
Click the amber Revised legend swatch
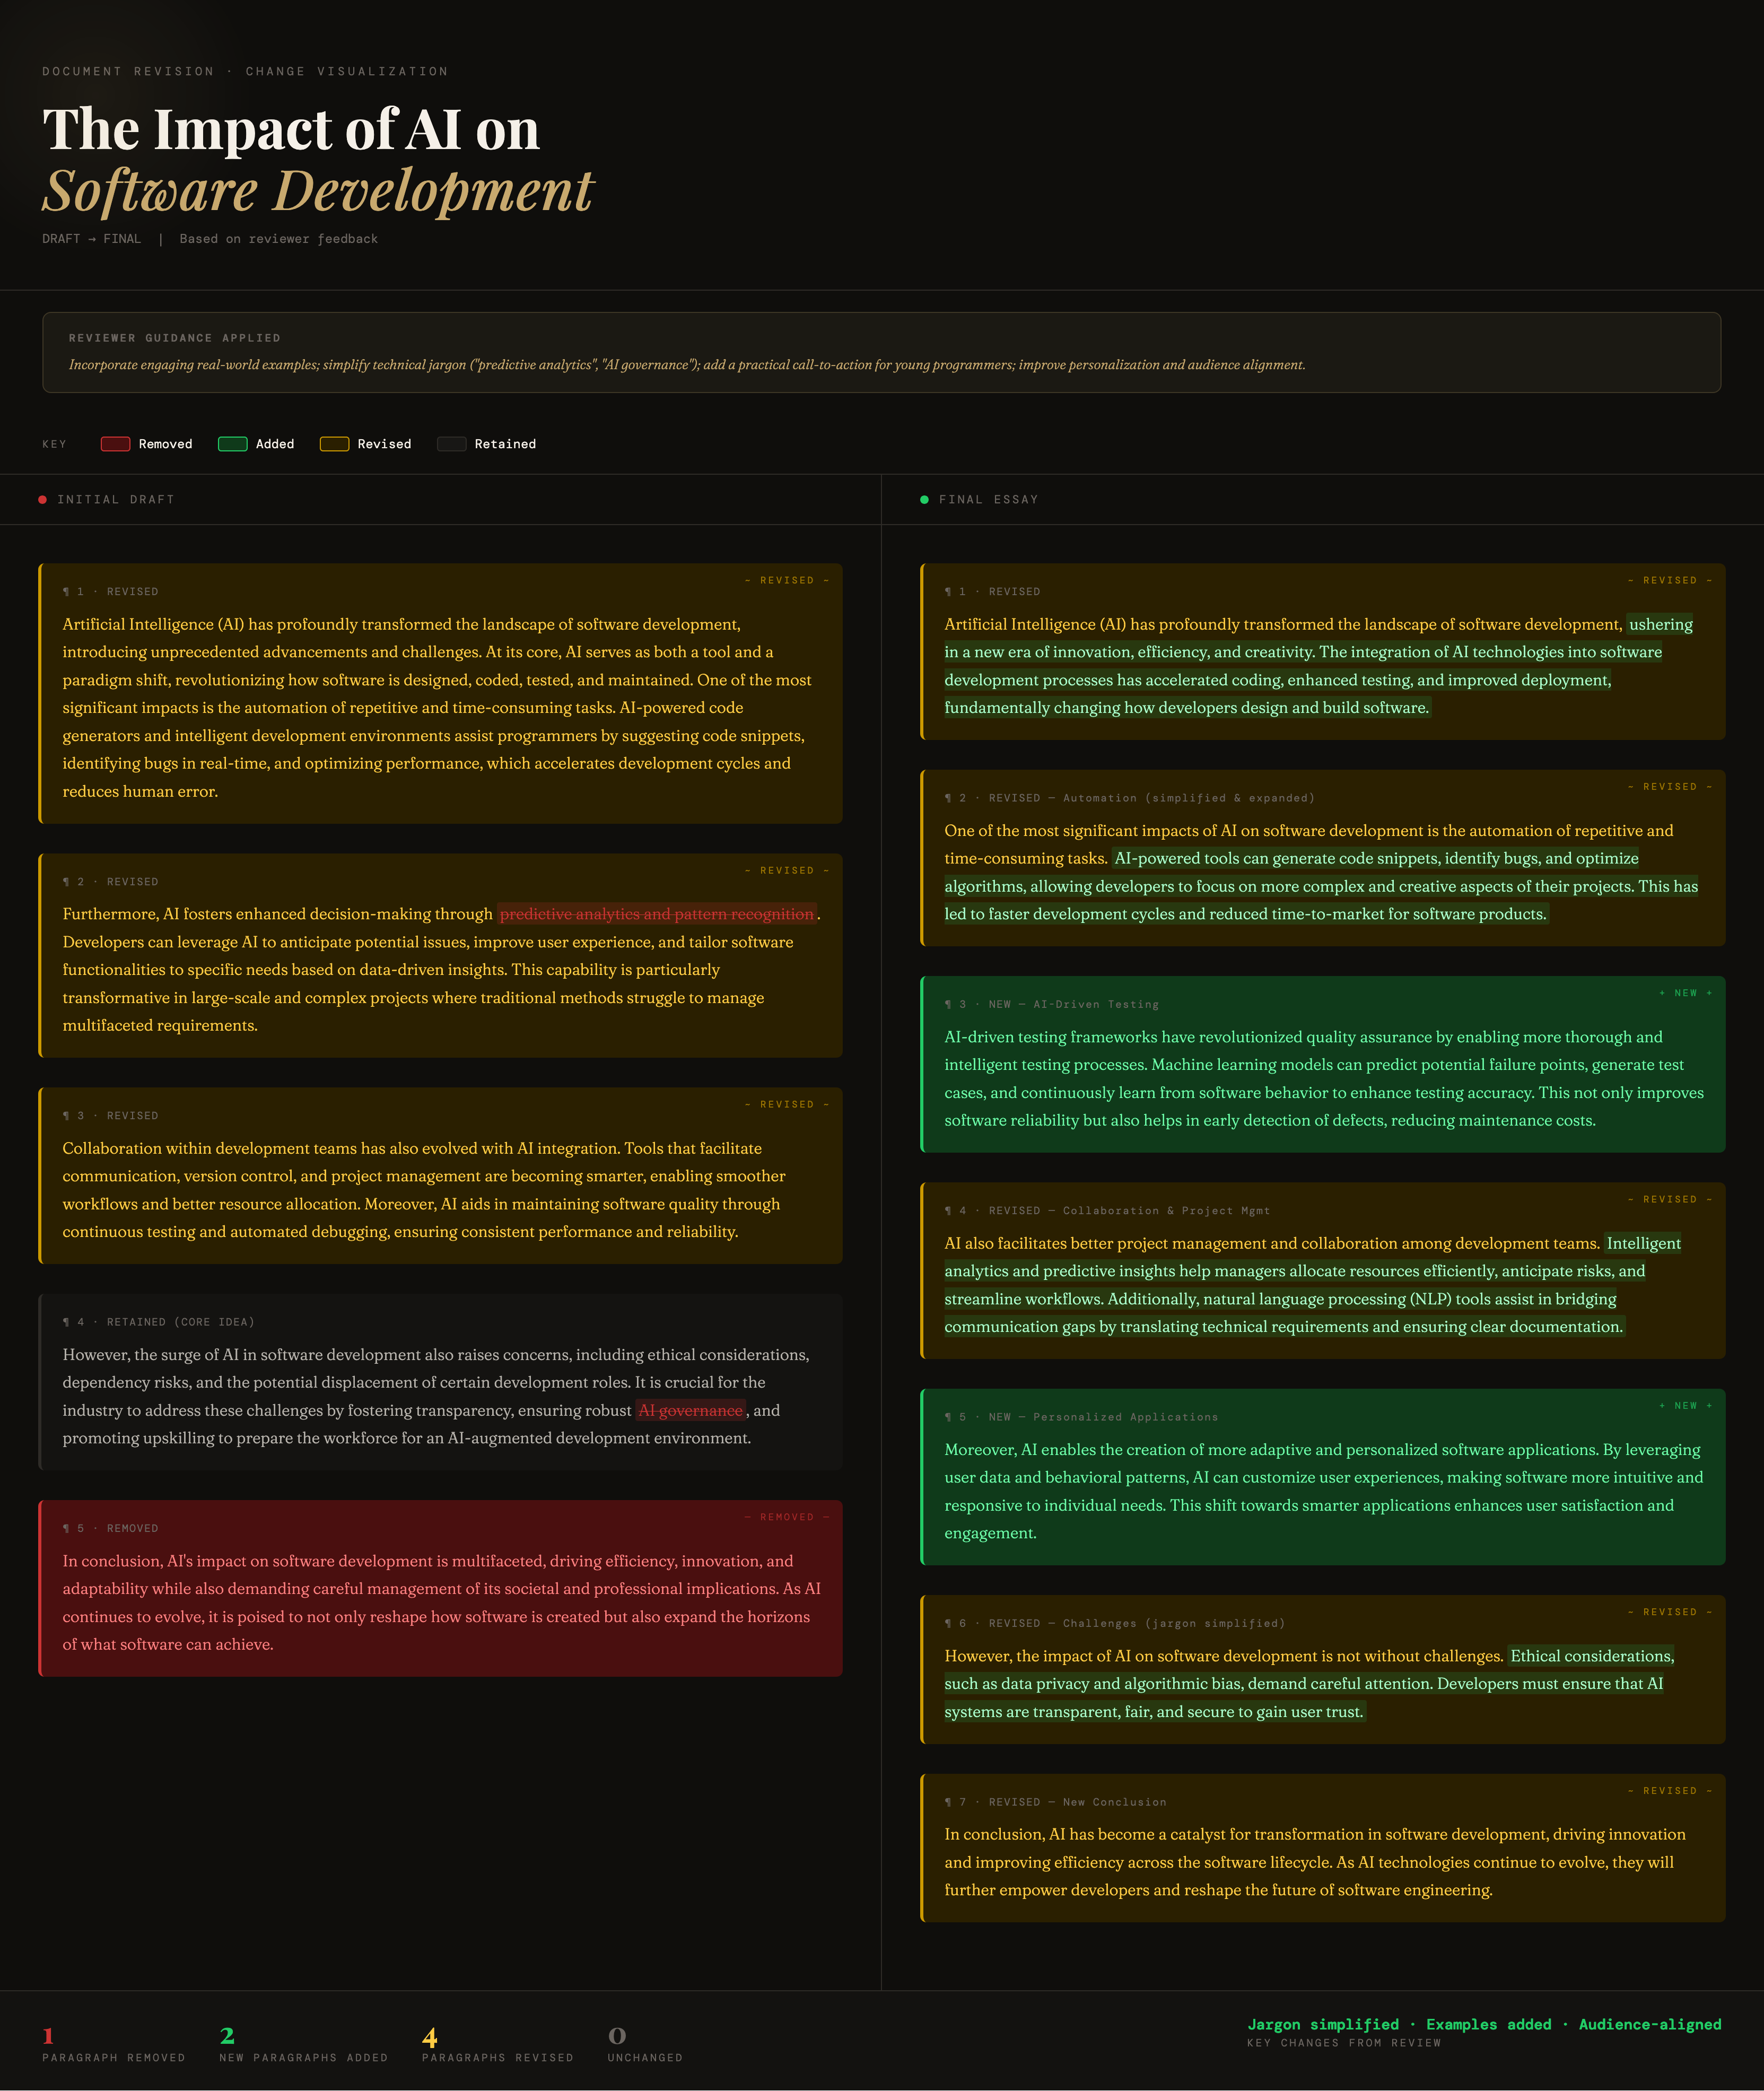(334, 444)
